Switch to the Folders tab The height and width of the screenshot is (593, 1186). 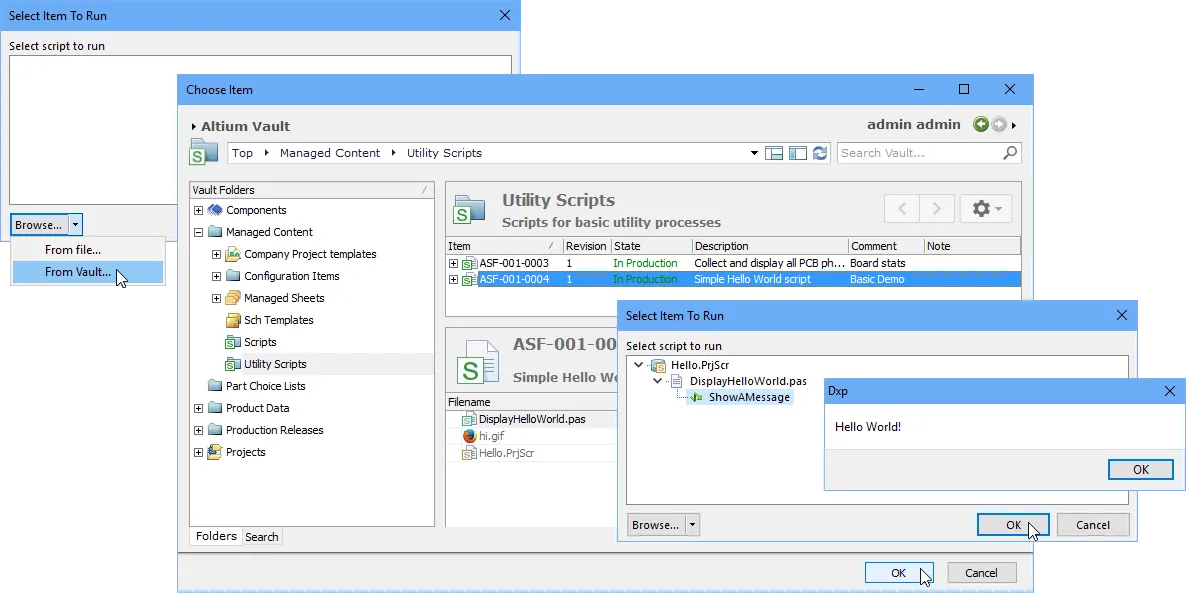click(216, 536)
